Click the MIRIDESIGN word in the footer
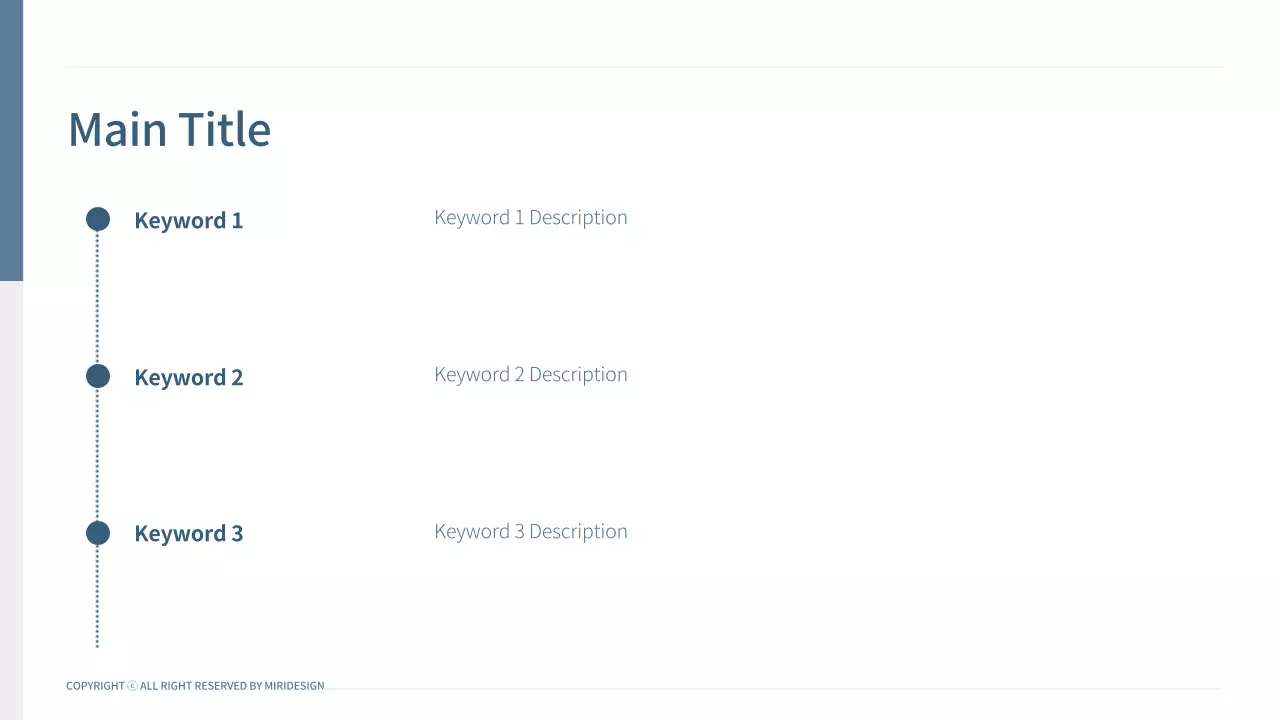The width and height of the screenshot is (1280, 720). 294,686
